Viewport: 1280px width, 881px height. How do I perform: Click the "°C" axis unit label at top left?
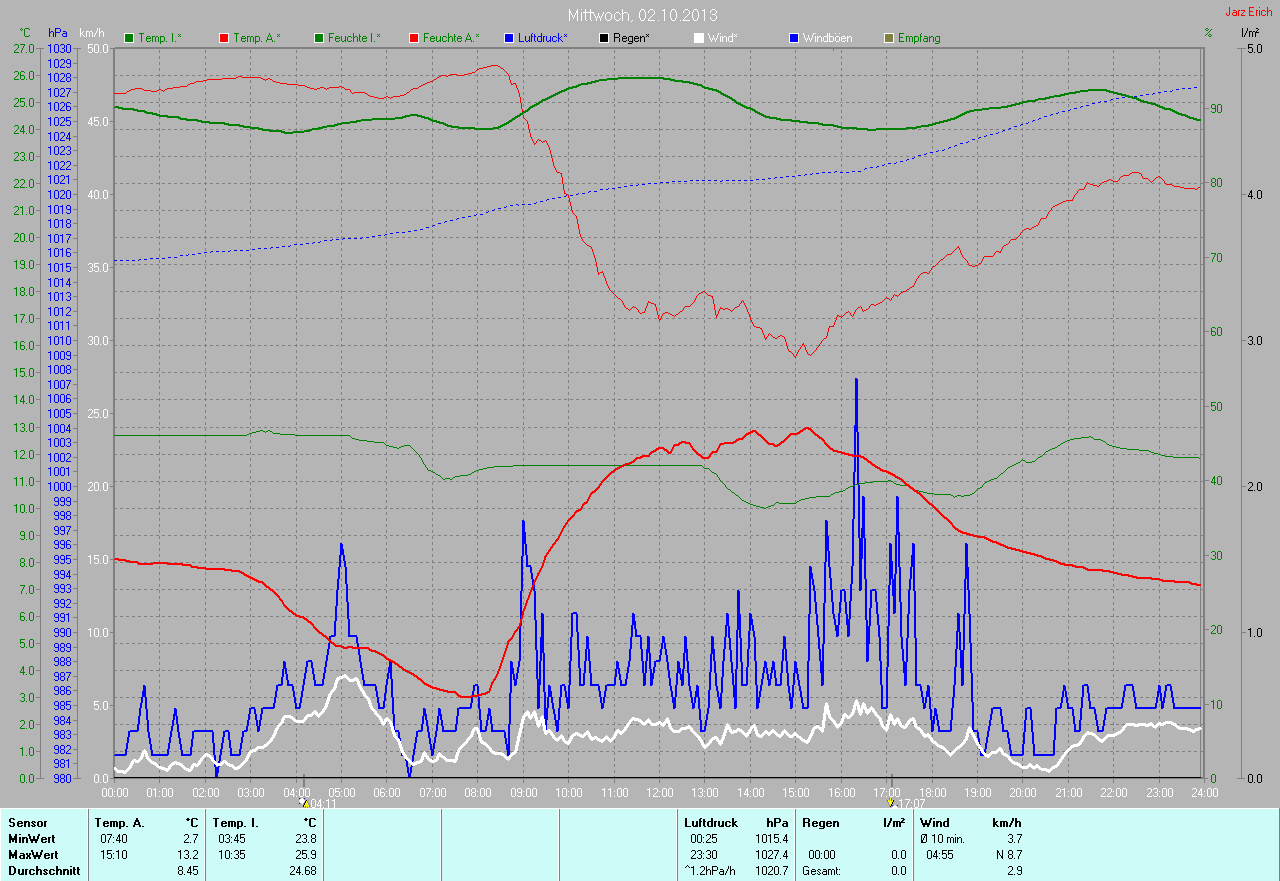(25, 33)
